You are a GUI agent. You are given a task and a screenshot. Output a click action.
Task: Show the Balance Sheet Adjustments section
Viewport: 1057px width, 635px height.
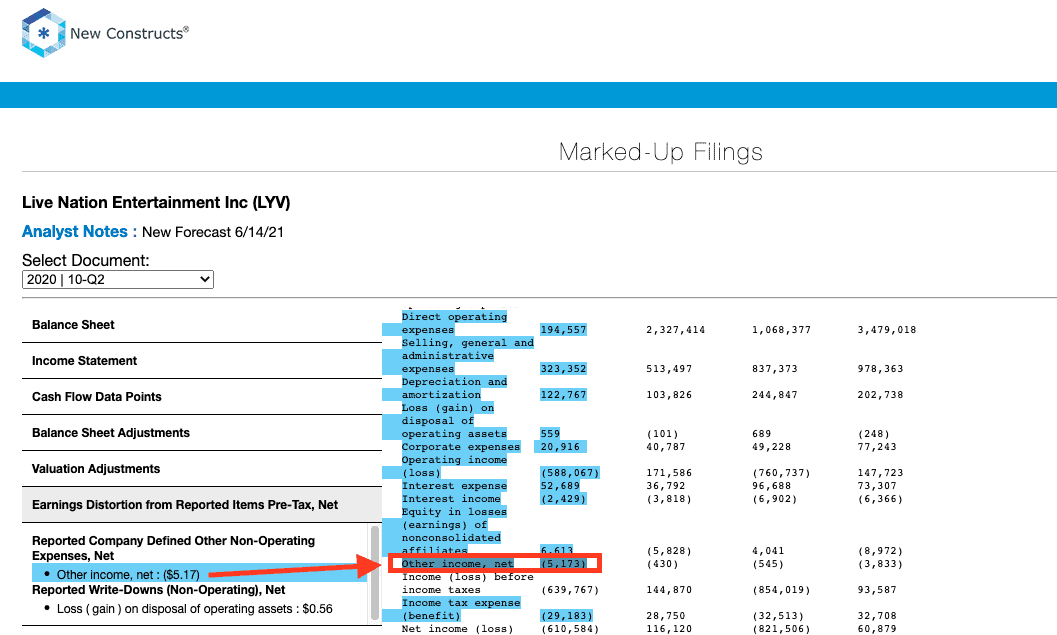tap(111, 433)
